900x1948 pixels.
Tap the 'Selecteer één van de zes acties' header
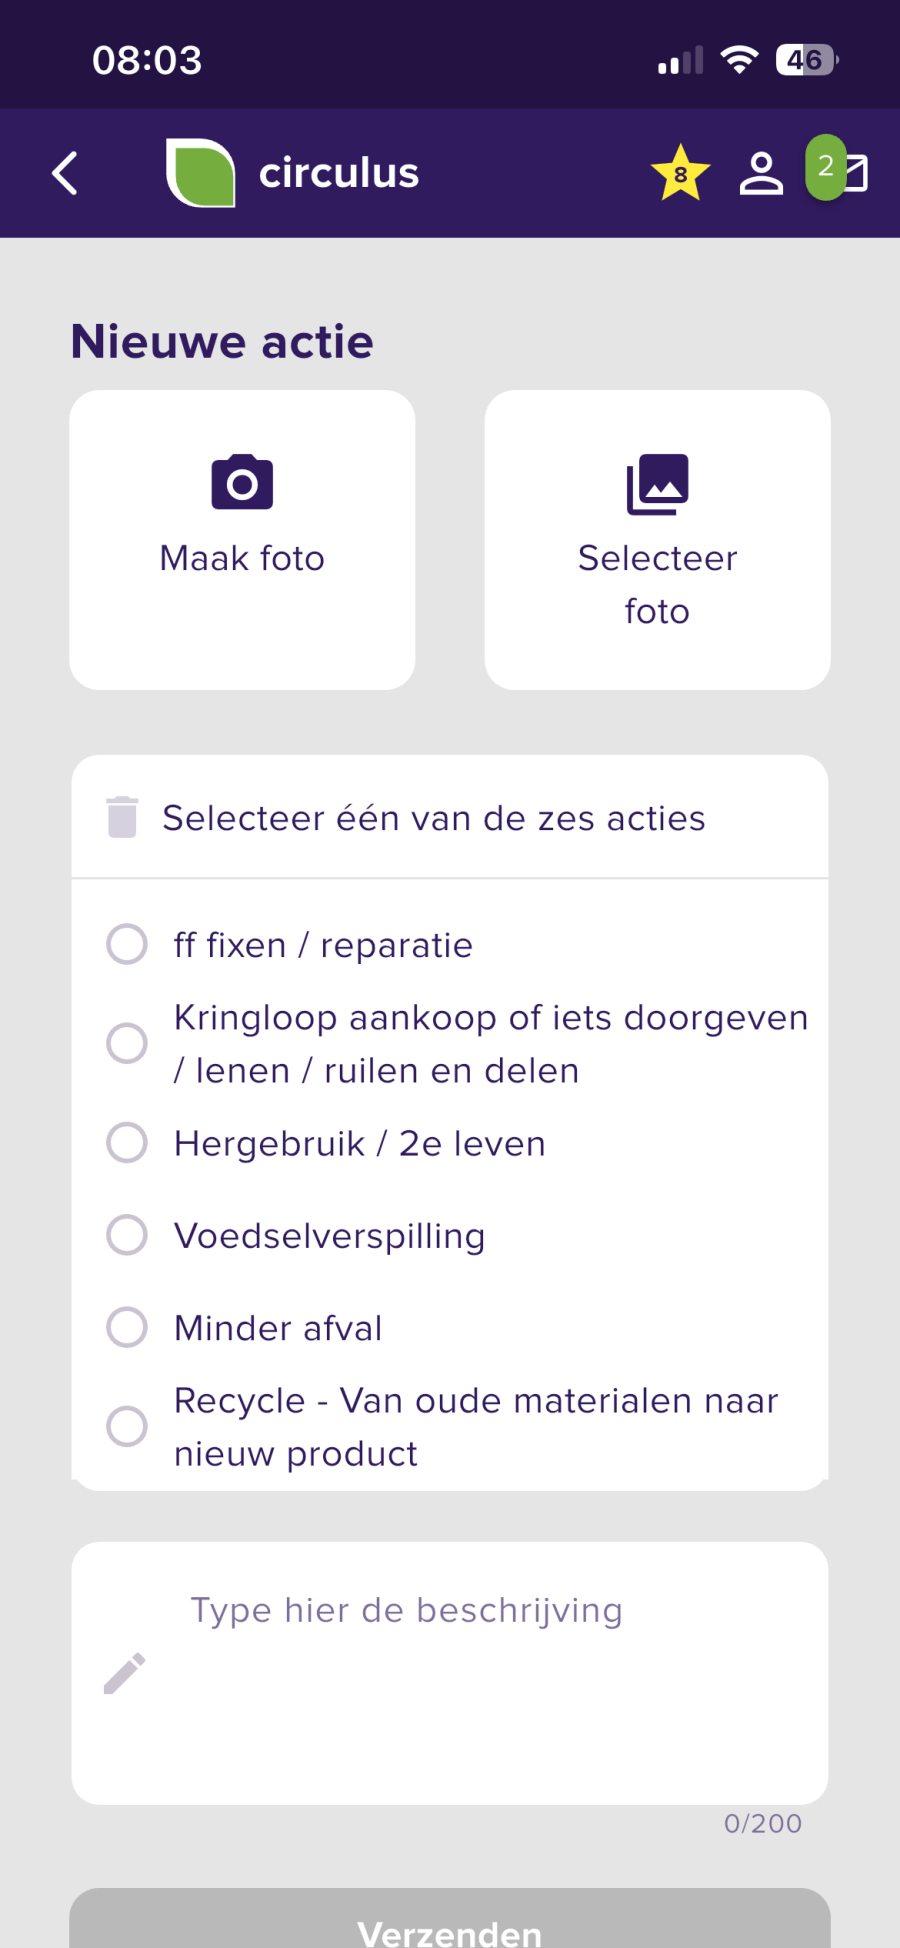(434, 818)
